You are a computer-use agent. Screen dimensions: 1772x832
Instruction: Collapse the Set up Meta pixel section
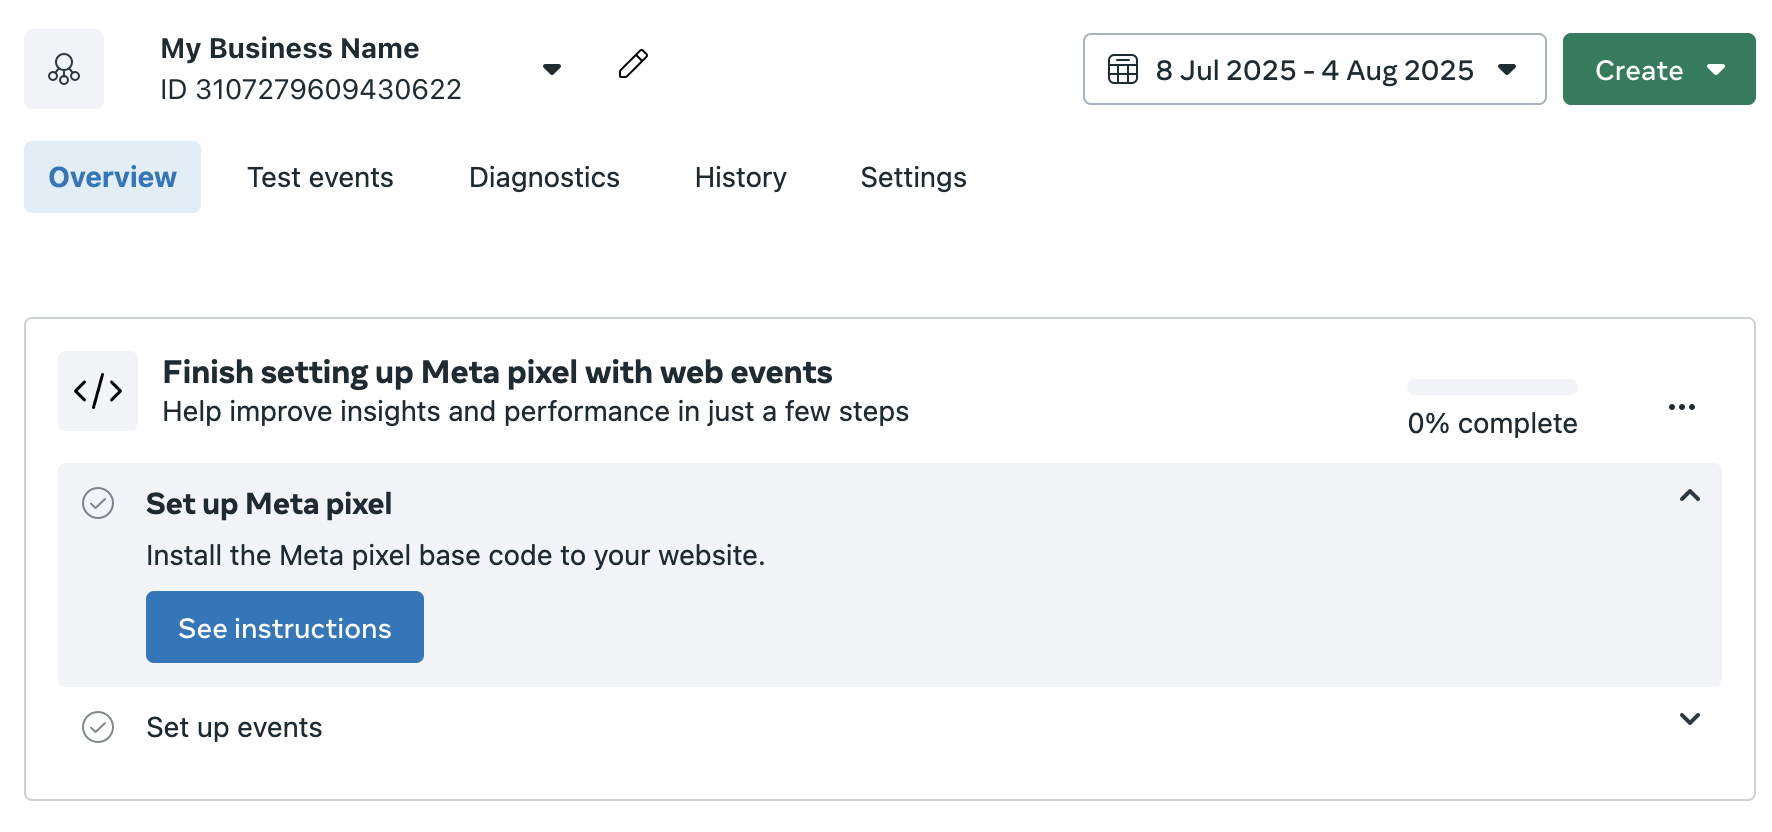1689,496
